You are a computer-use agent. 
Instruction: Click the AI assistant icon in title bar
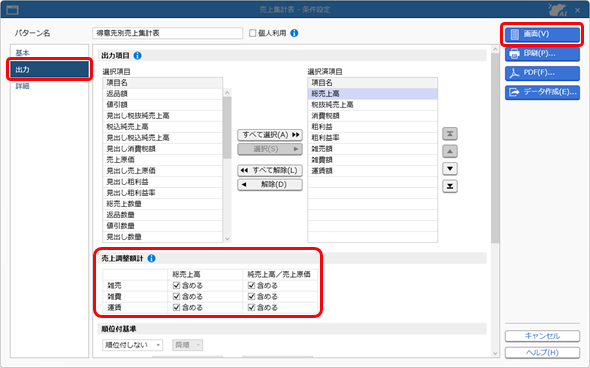[558, 9]
